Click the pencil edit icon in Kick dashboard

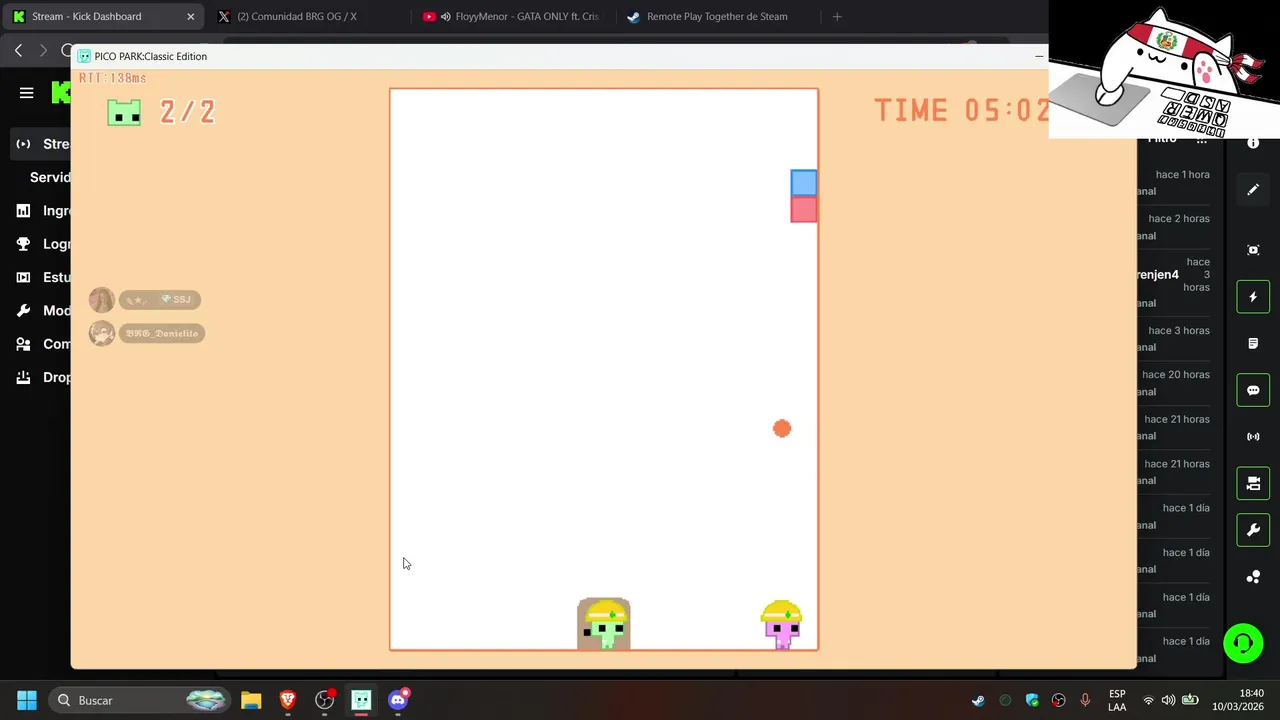[1253, 190]
